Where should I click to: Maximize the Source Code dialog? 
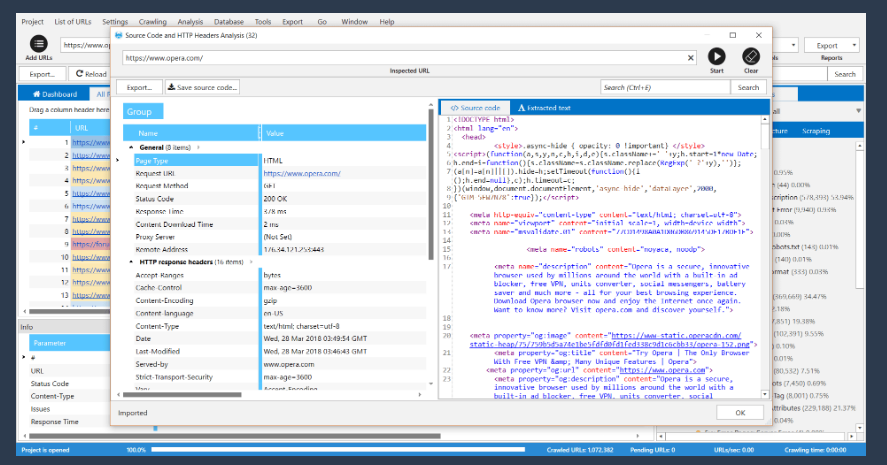pos(733,35)
